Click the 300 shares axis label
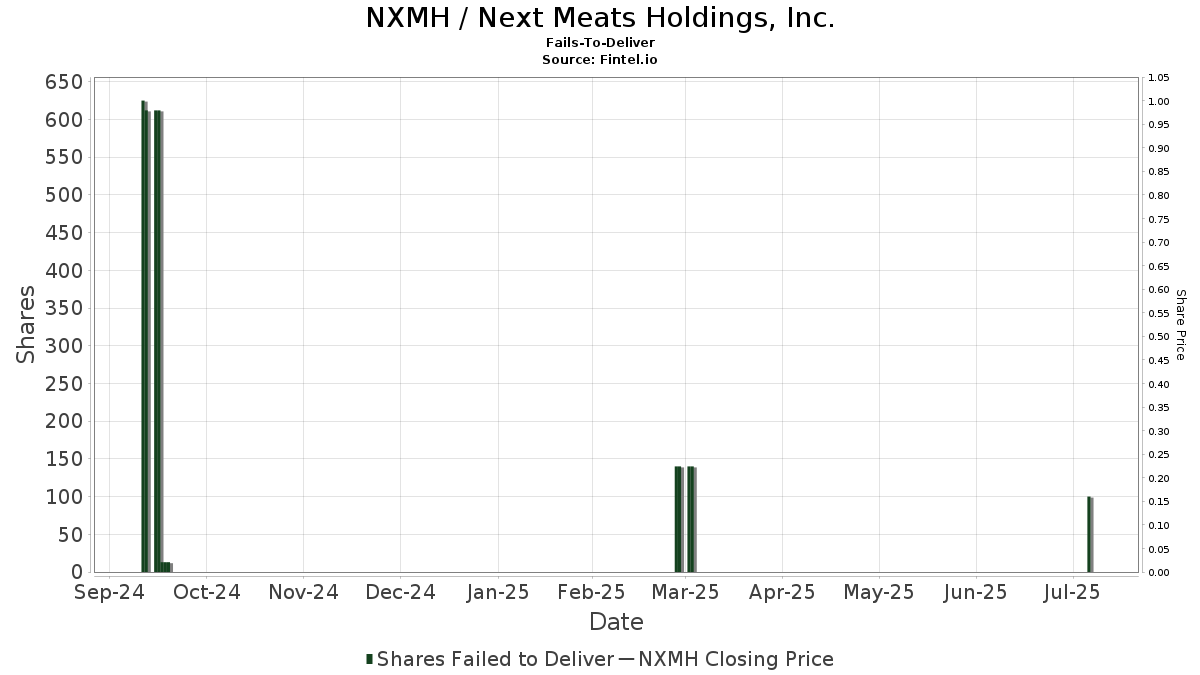 click(x=64, y=346)
